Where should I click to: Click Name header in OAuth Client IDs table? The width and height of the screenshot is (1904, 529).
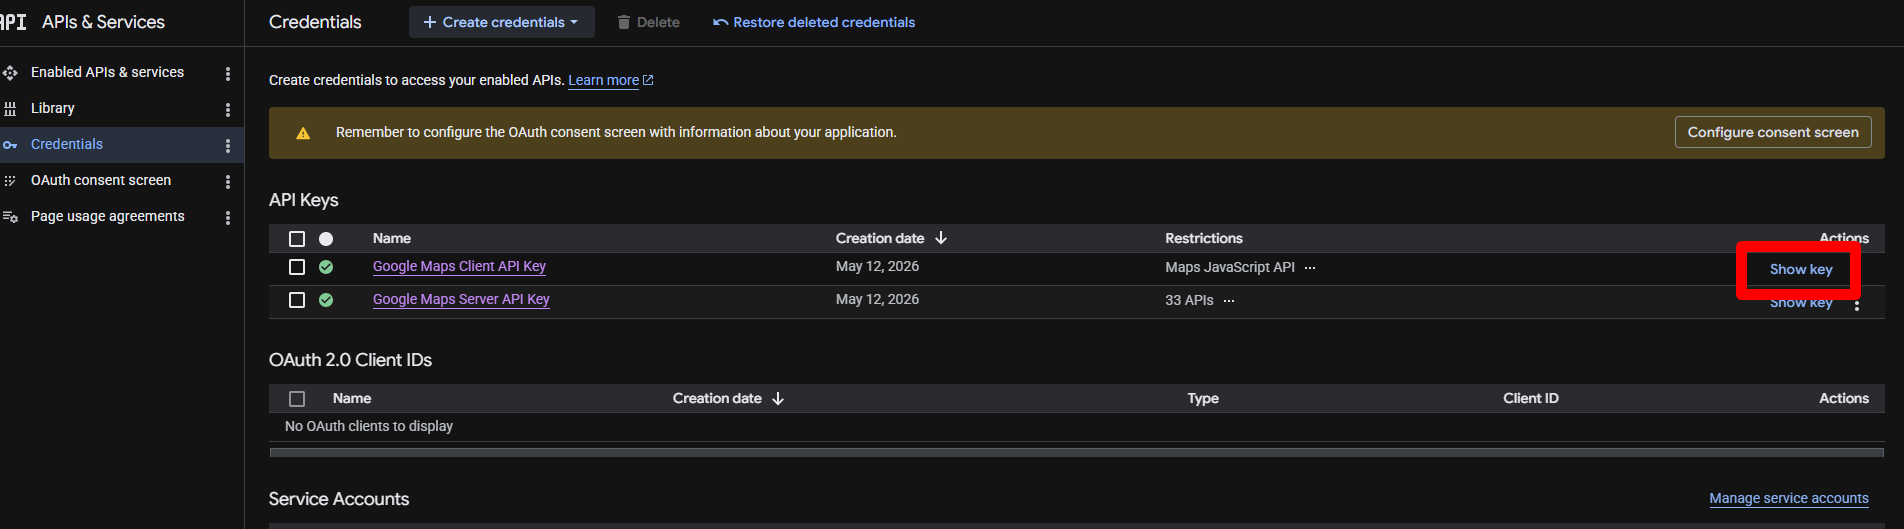[x=352, y=398]
